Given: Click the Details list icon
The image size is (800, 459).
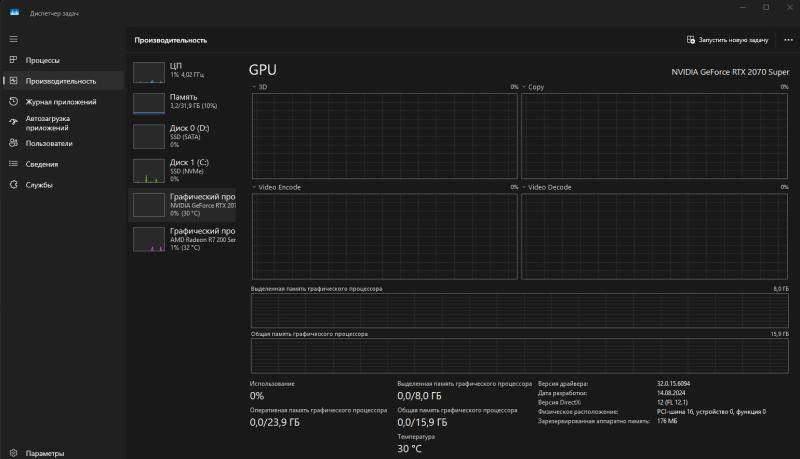Looking at the screenshot, I should coord(14,164).
